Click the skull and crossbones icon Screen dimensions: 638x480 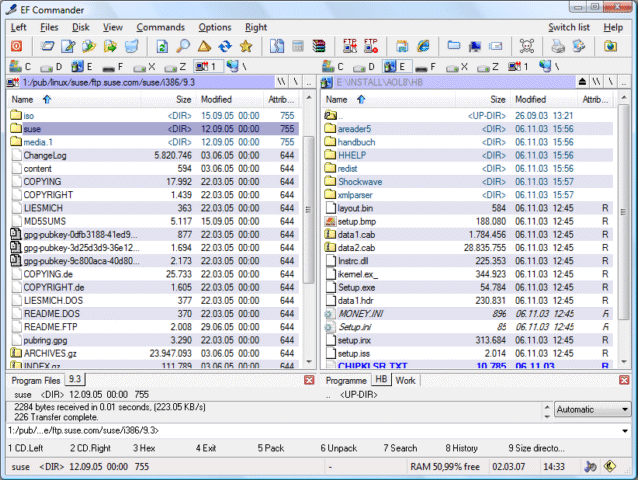[526, 46]
